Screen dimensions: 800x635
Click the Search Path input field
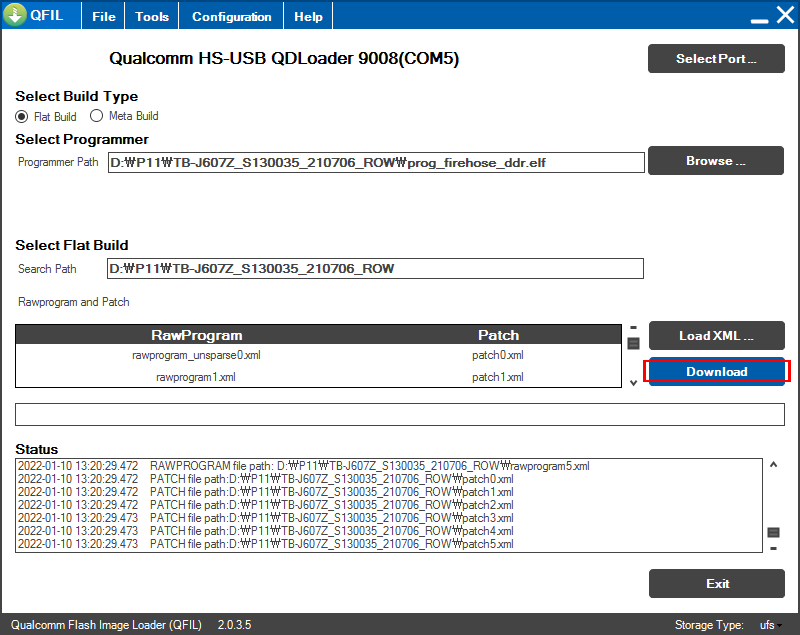[376, 269]
